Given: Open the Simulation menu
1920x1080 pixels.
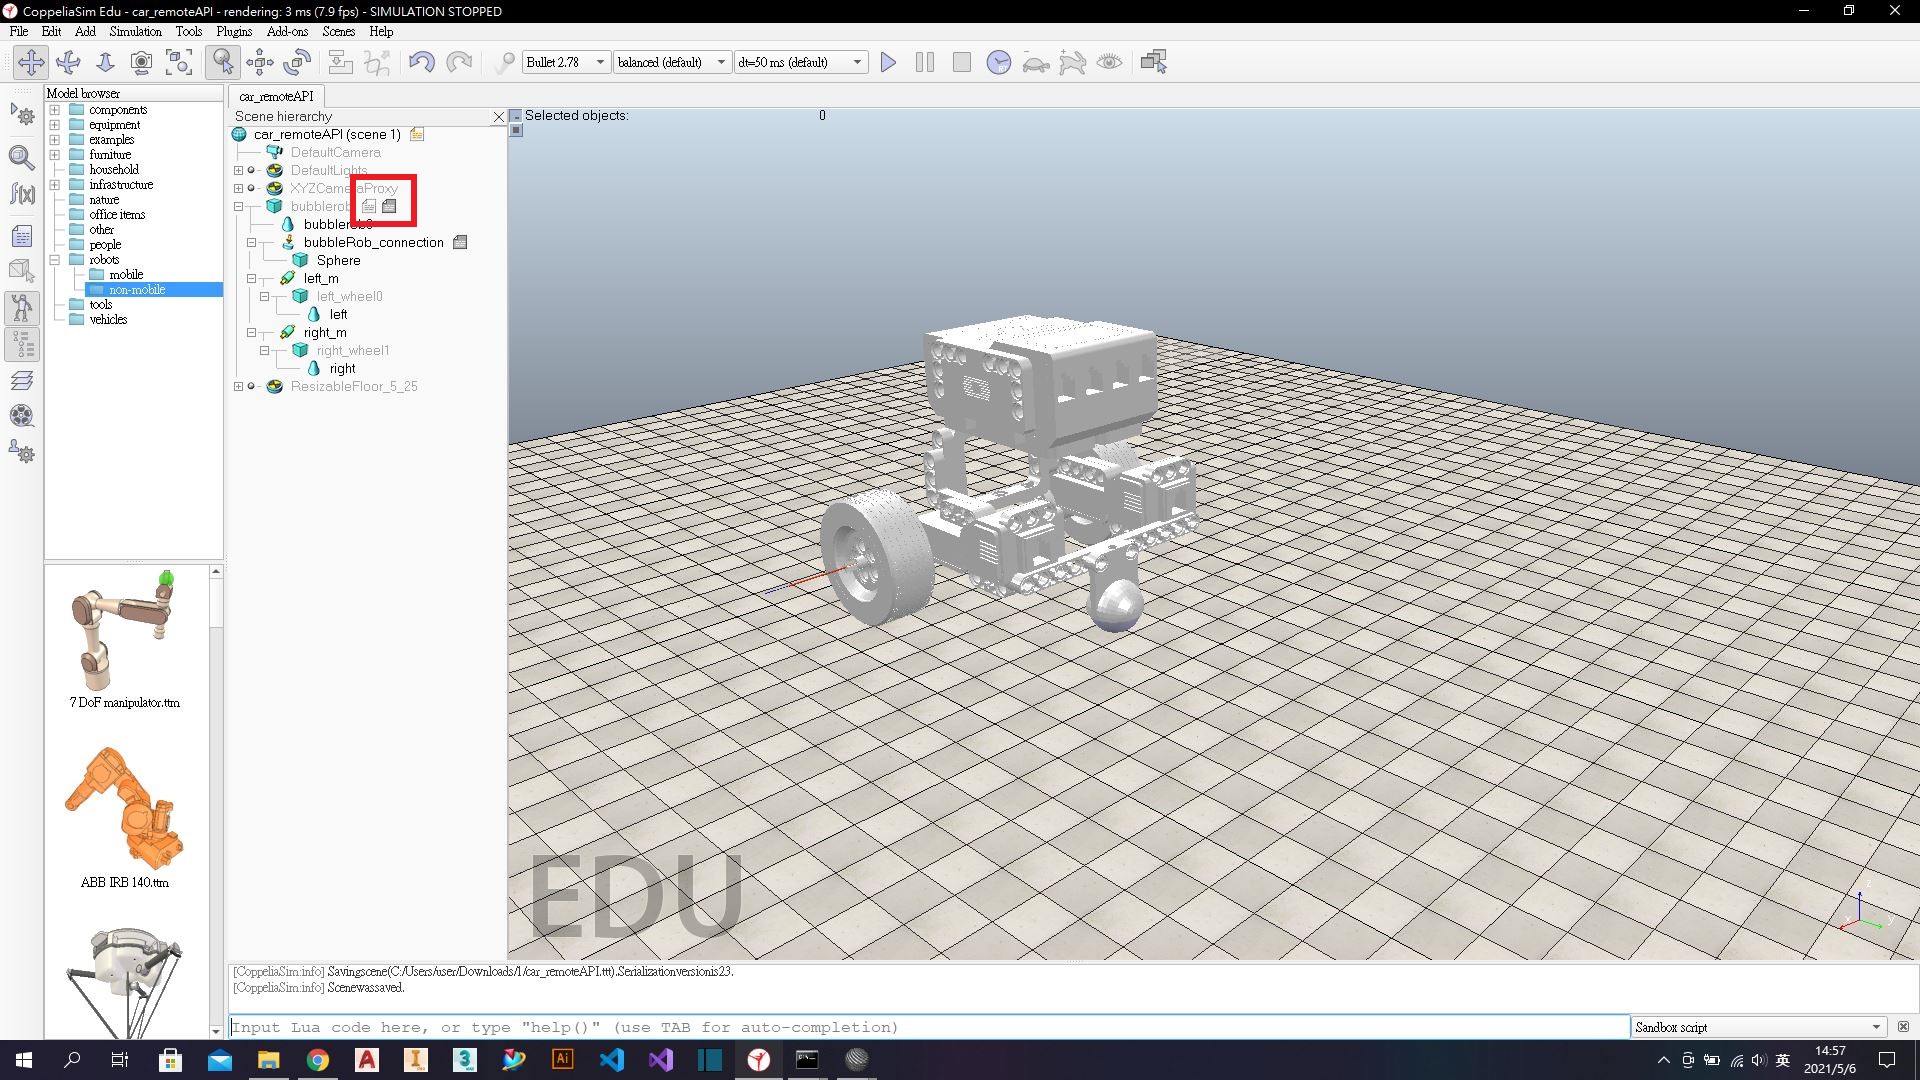Looking at the screenshot, I should 135,31.
